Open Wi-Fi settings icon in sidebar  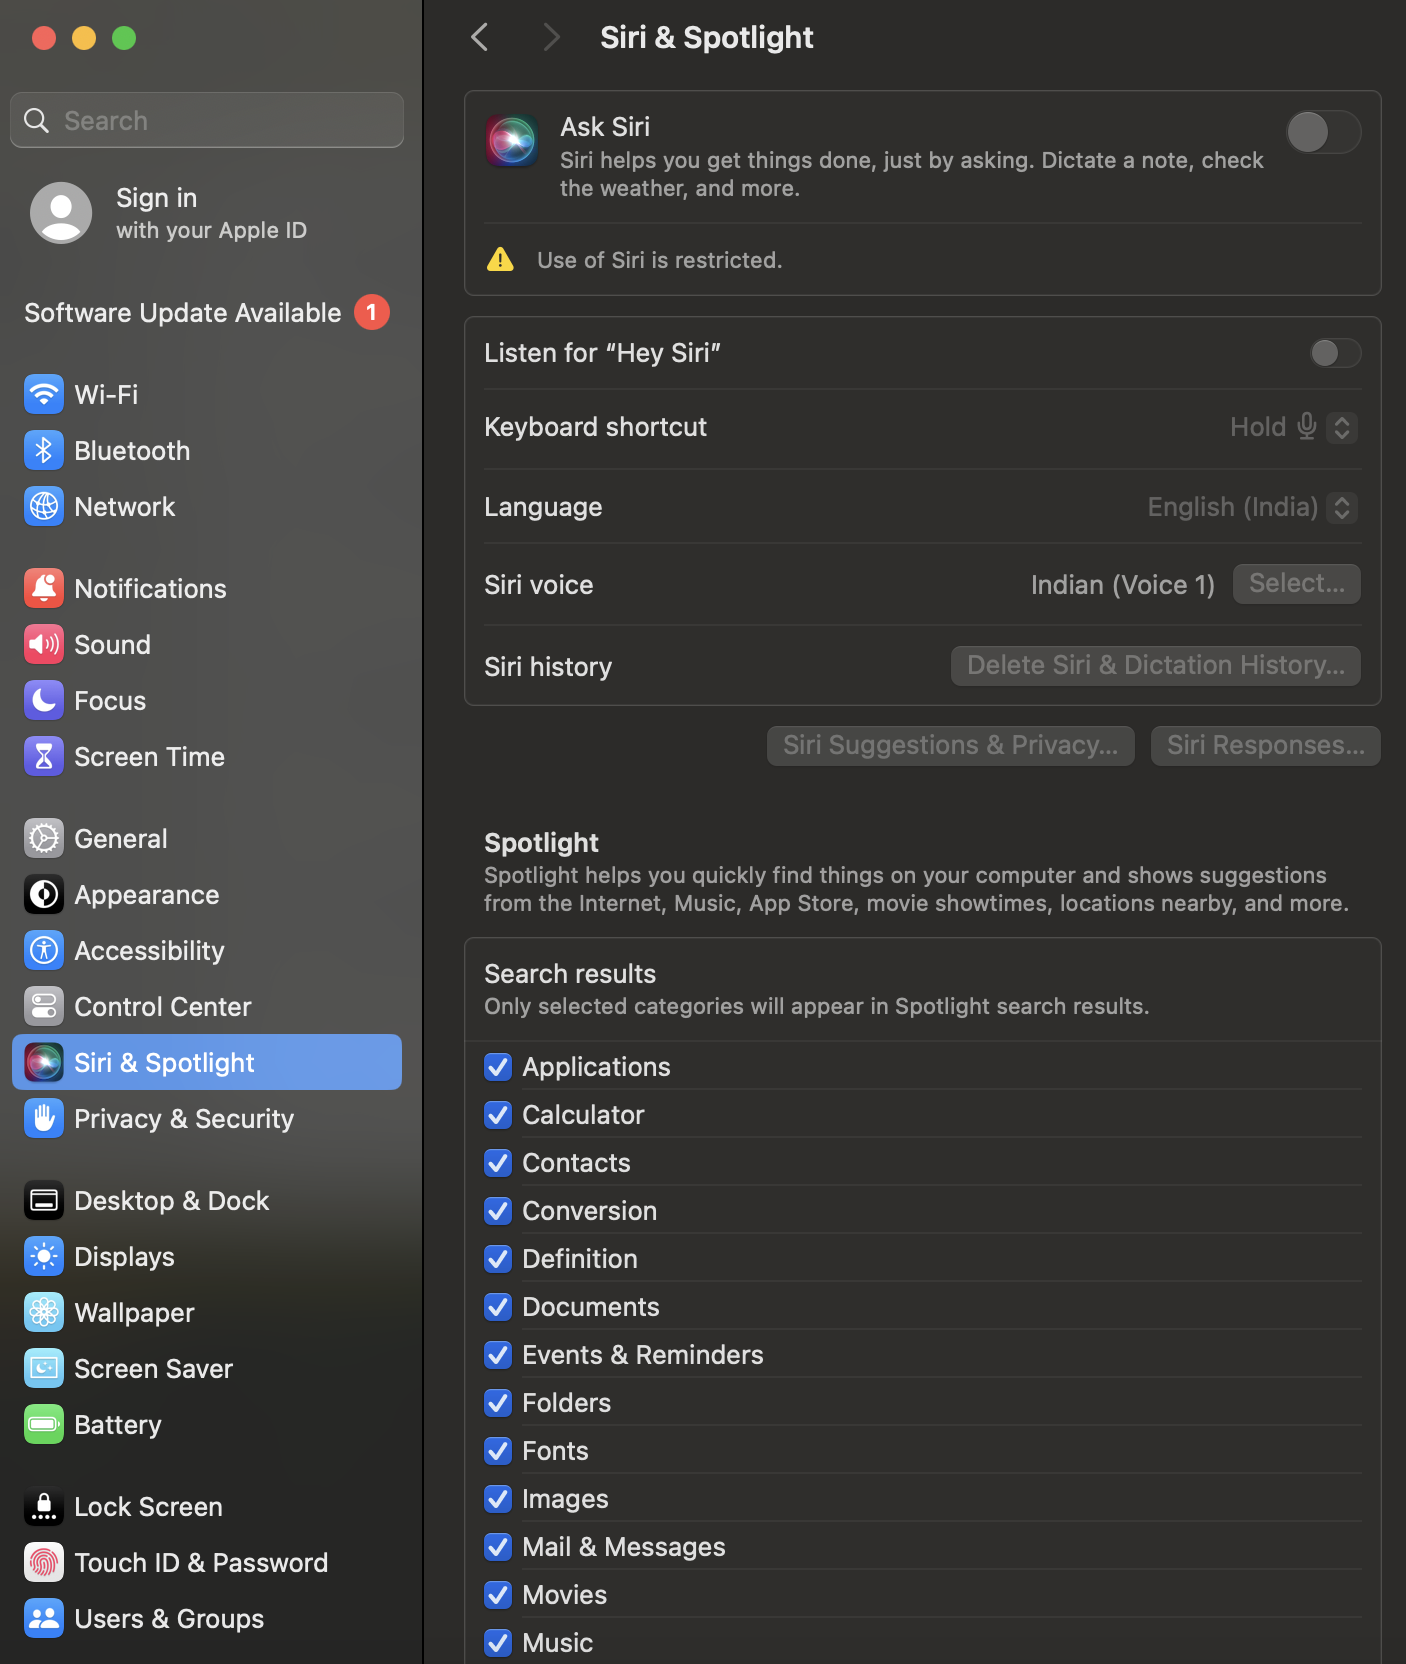tap(44, 394)
